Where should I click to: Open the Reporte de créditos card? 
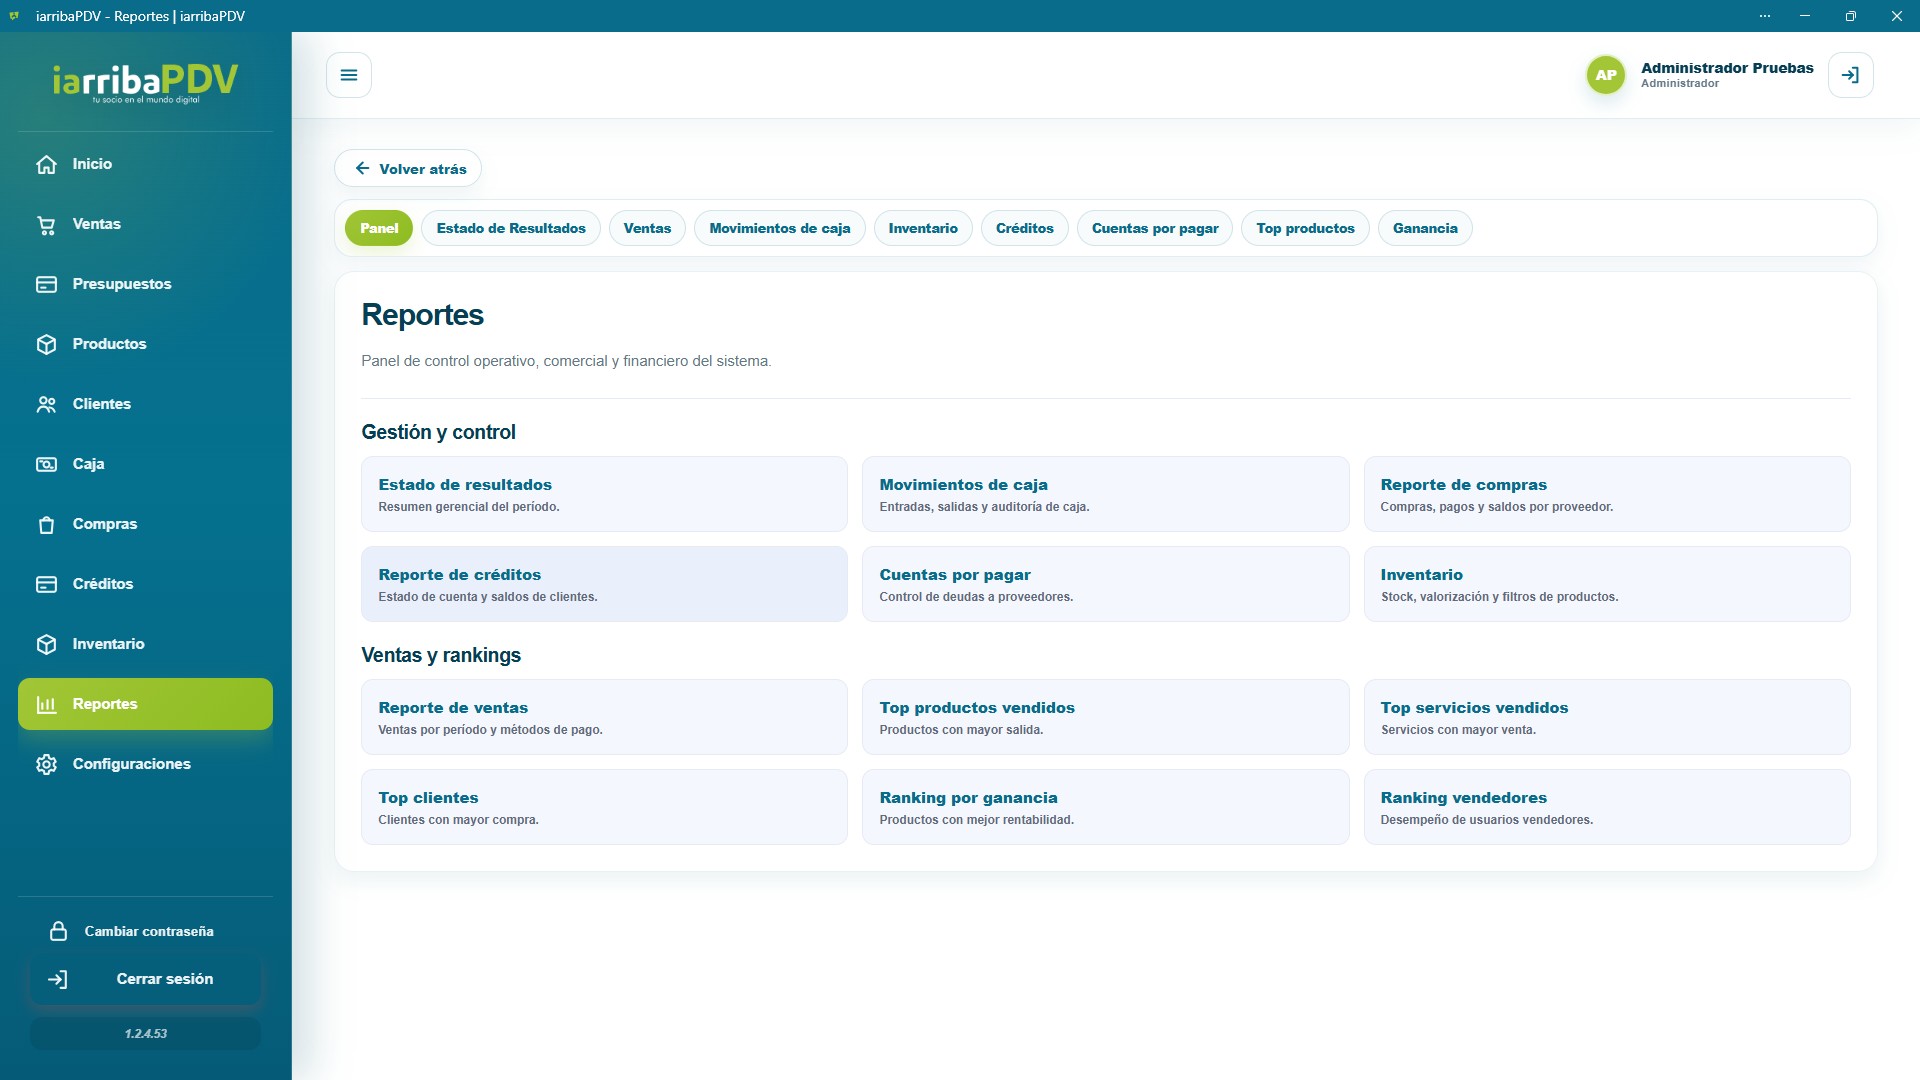point(604,584)
